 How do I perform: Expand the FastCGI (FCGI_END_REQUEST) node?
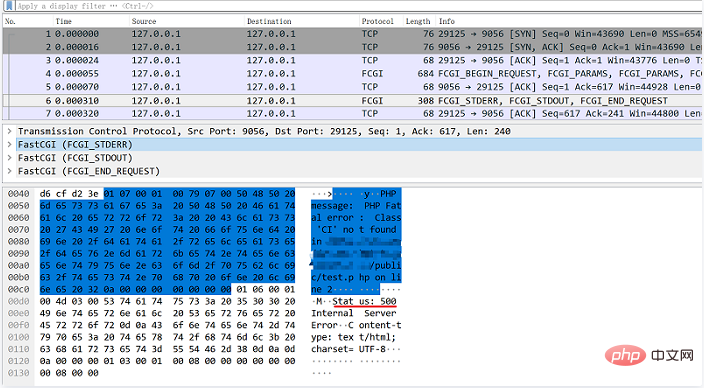(x=9, y=171)
